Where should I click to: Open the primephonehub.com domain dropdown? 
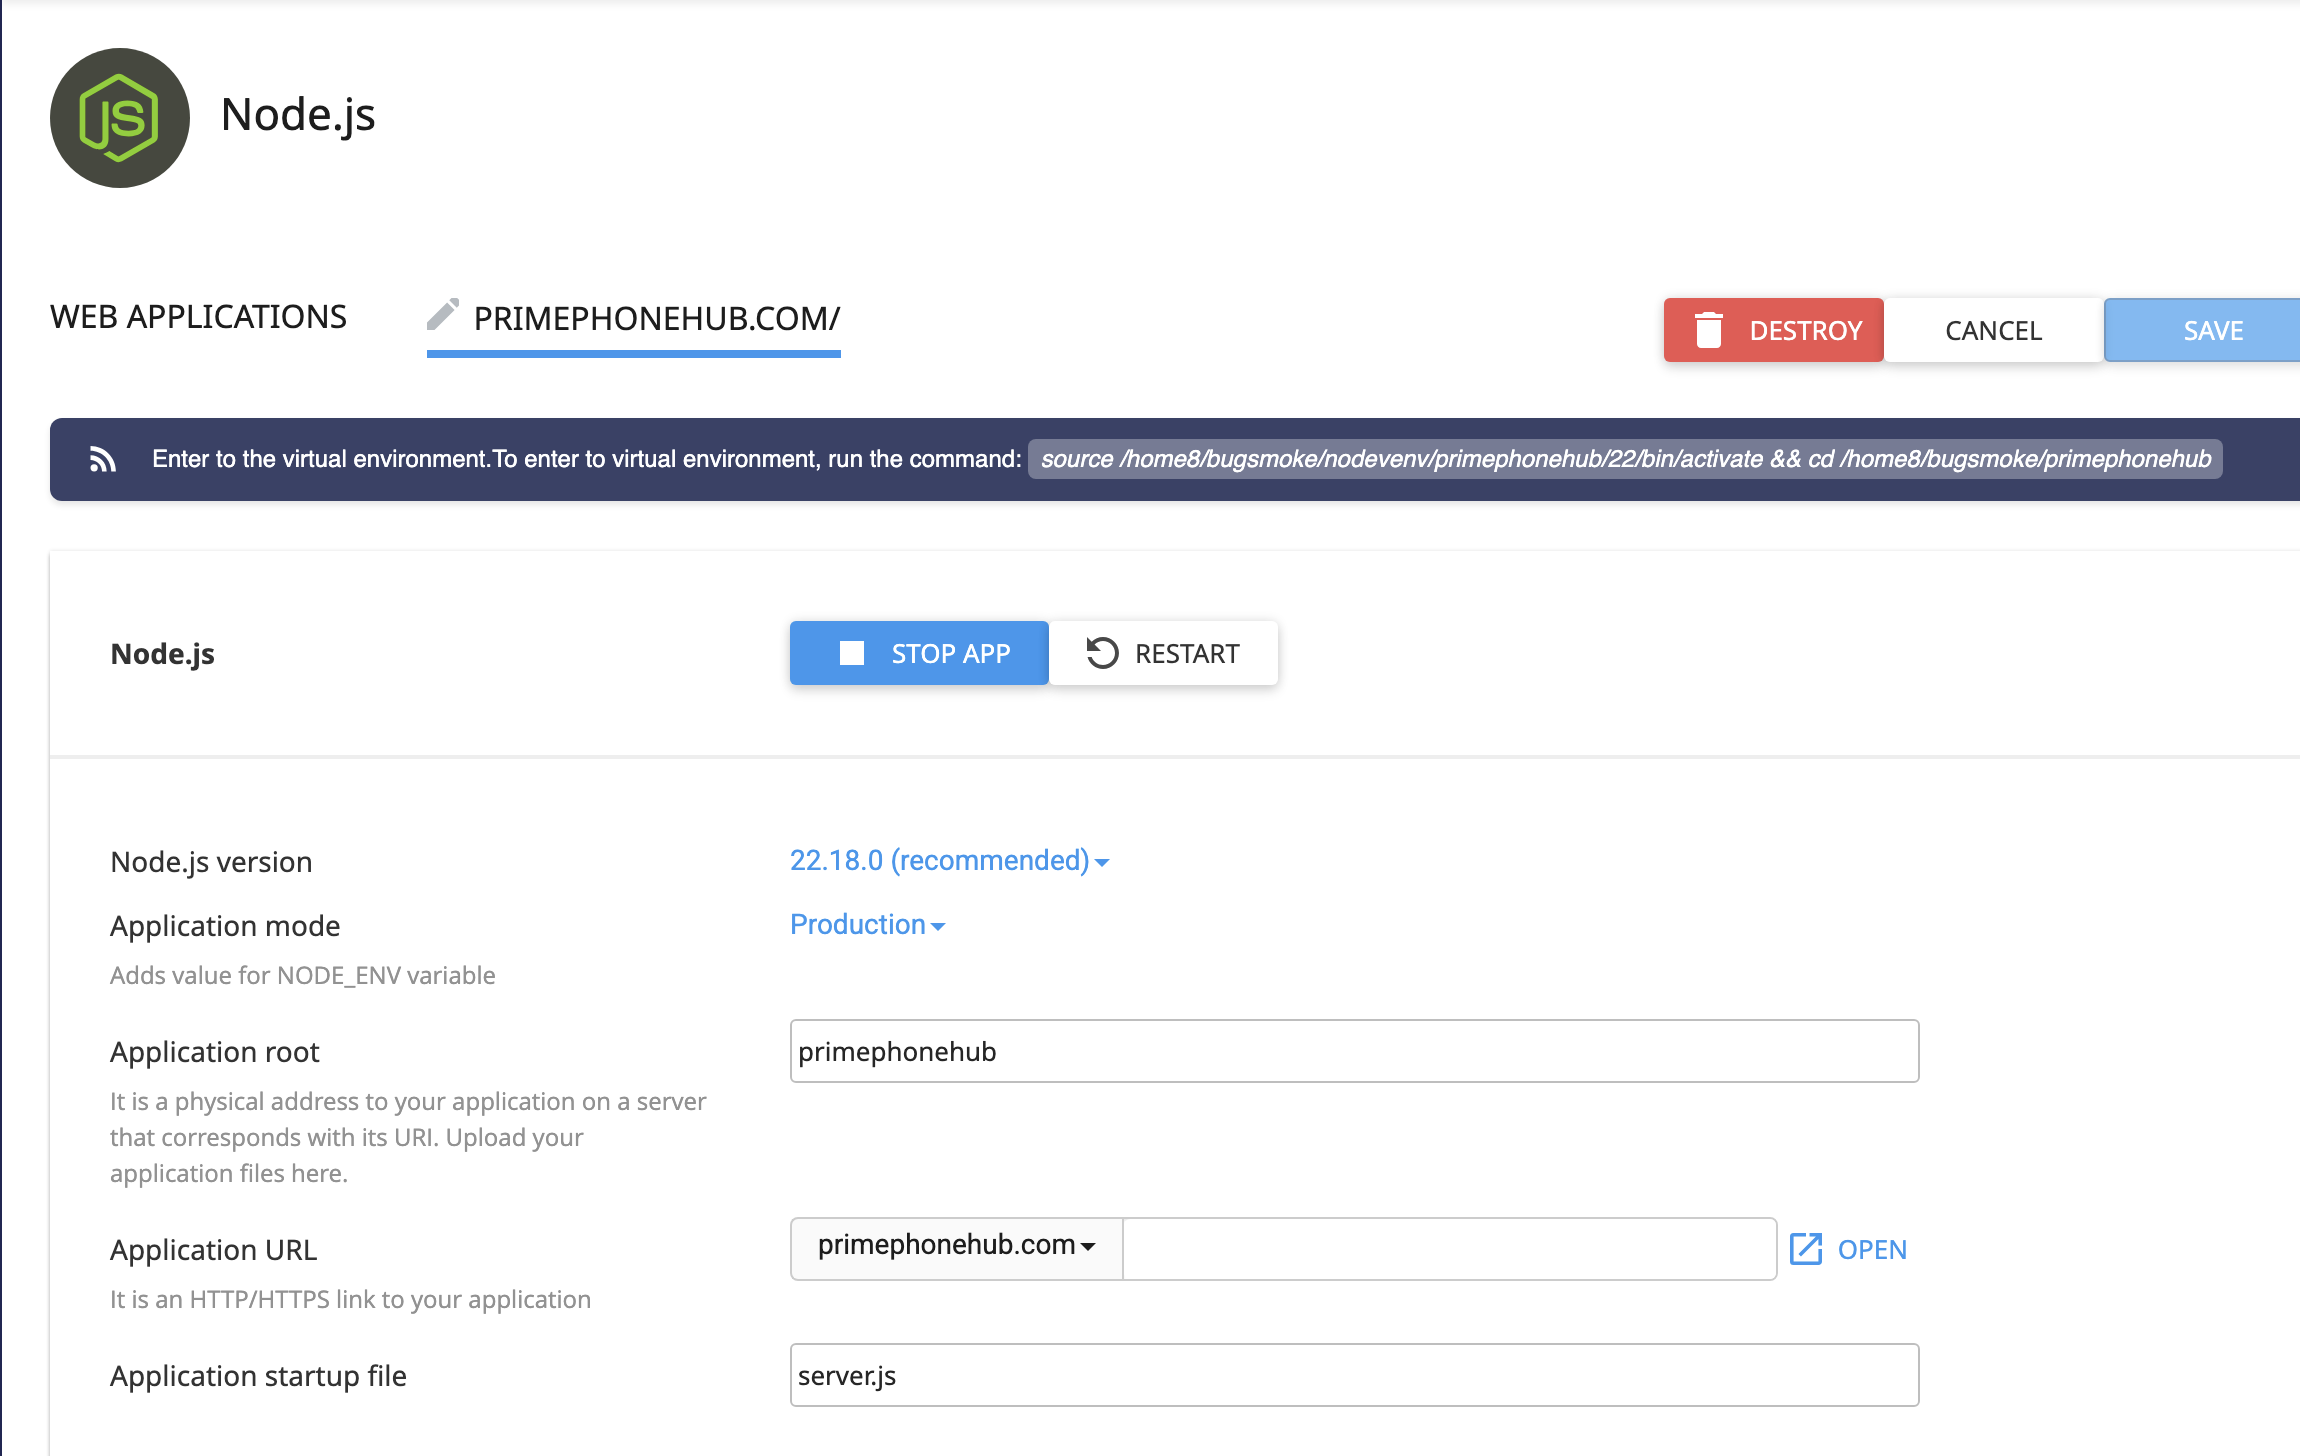(956, 1246)
